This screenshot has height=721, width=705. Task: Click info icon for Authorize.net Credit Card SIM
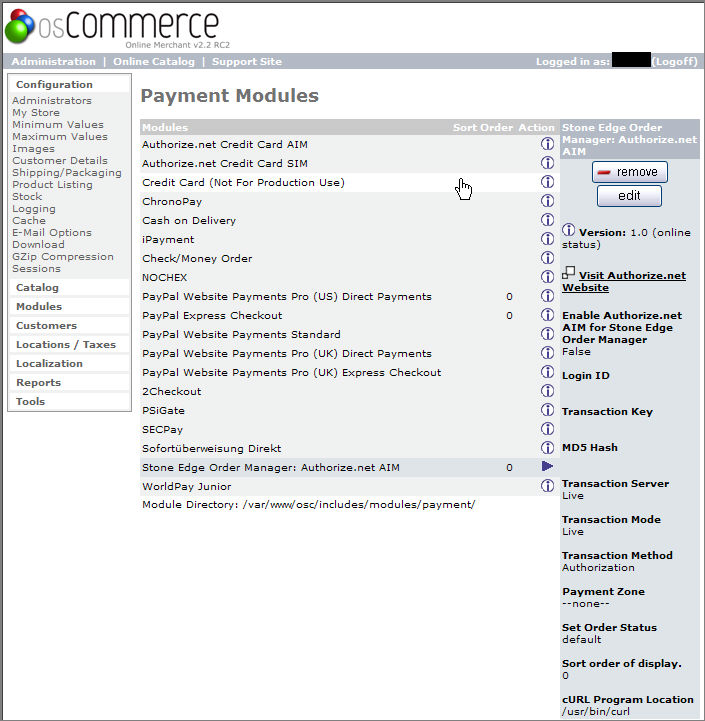[x=547, y=163]
